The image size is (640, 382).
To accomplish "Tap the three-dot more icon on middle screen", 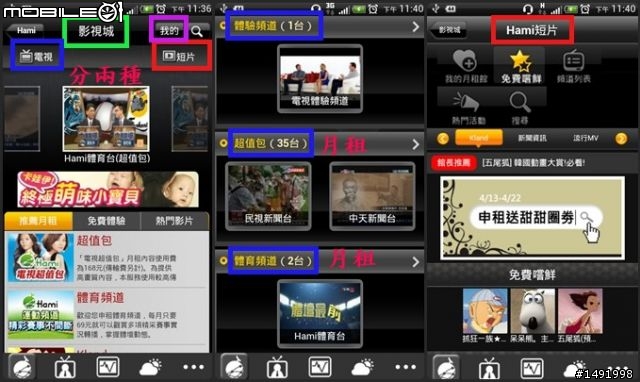I will tap(406, 367).
